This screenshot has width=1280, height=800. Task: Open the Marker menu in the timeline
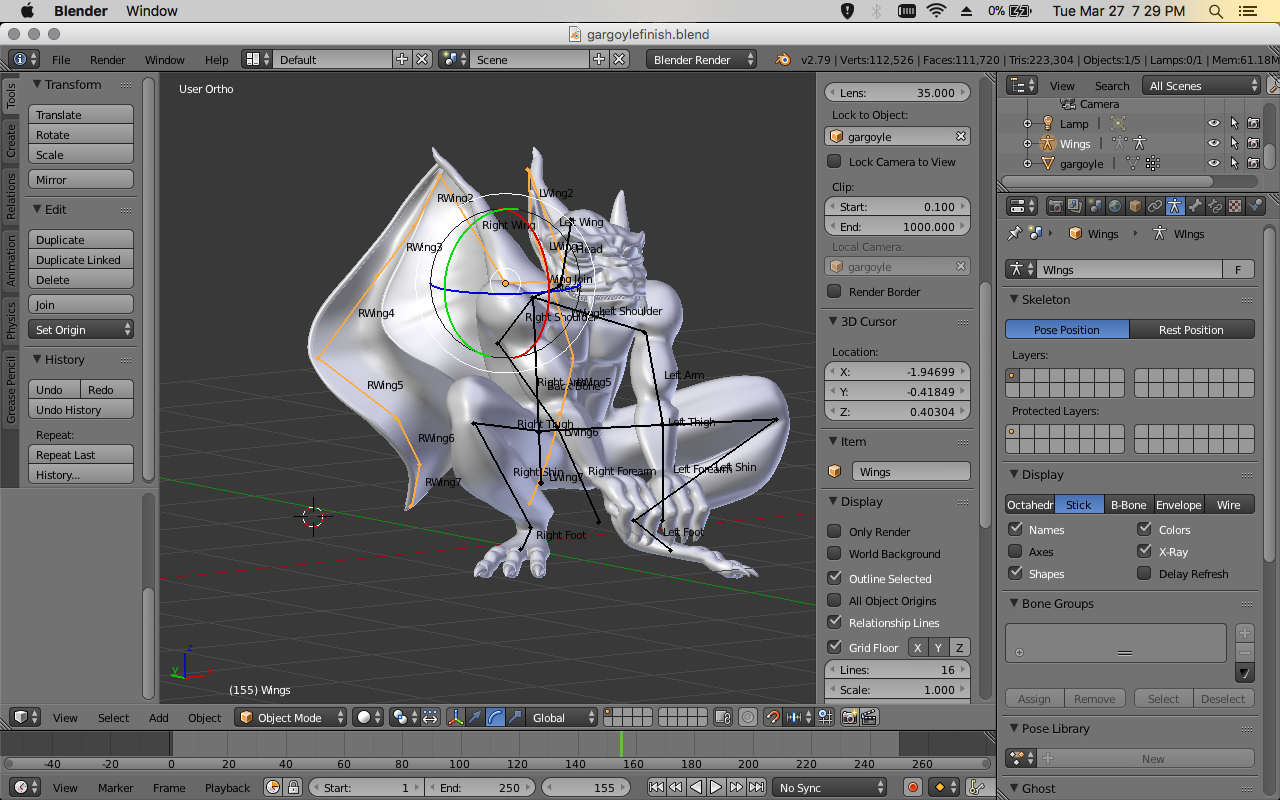point(115,788)
